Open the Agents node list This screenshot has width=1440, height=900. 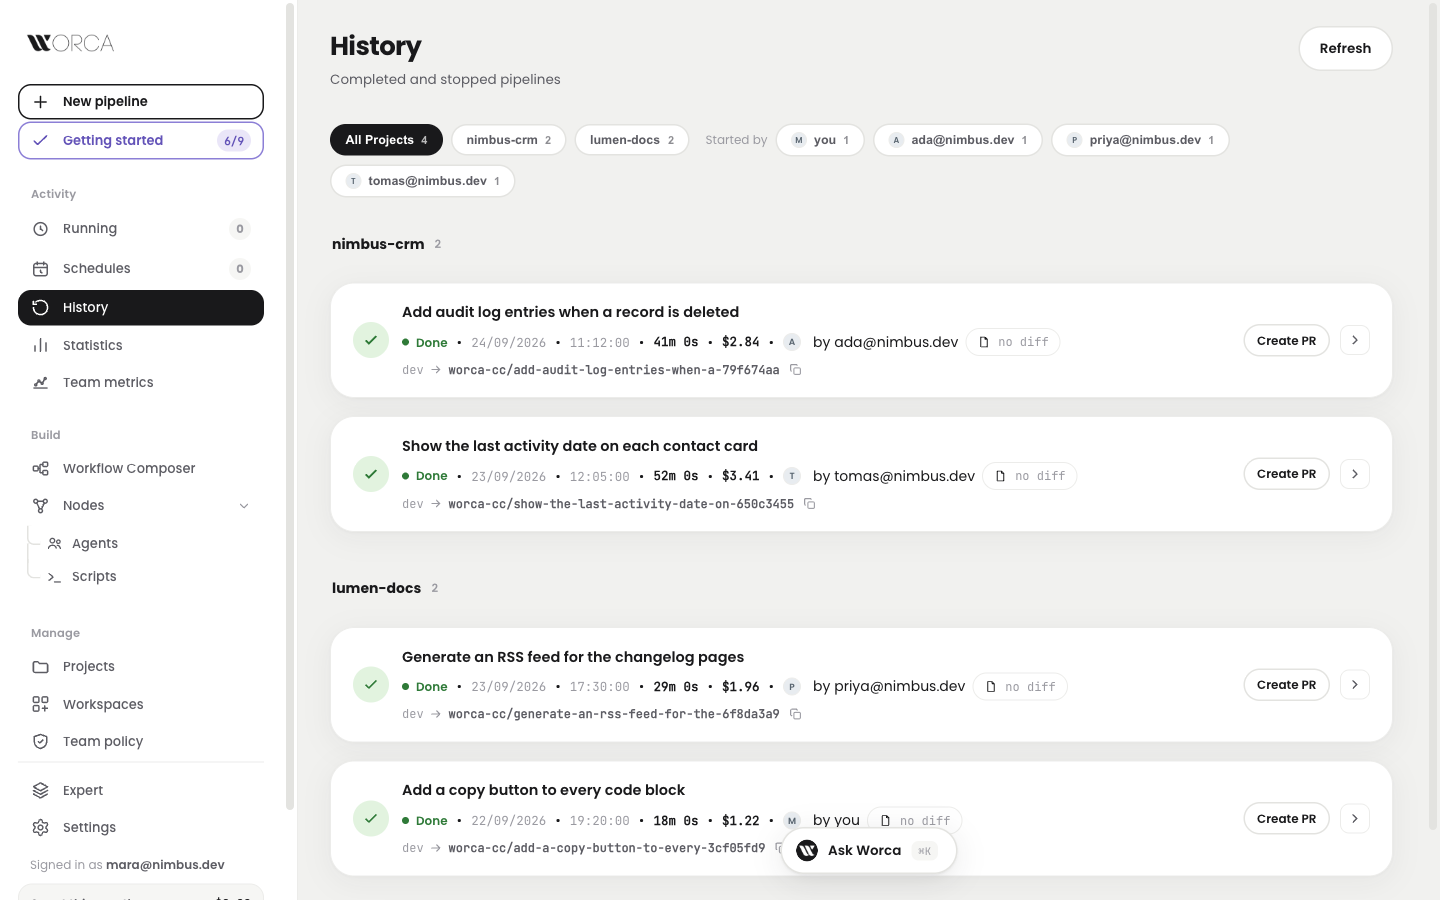(x=150, y=543)
